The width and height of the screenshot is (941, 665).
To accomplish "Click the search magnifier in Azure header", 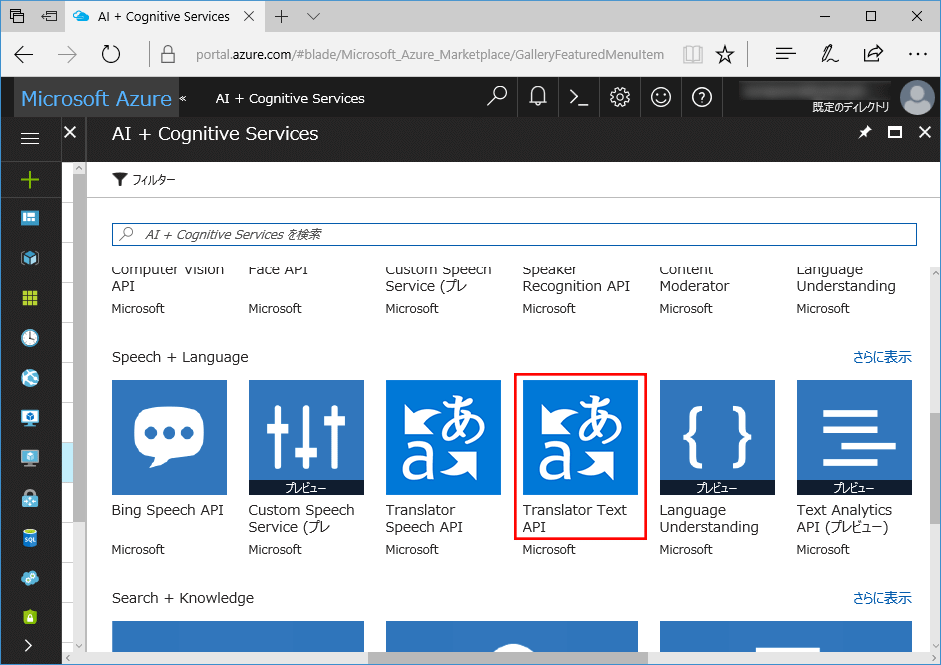I will [x=496, y=97].
